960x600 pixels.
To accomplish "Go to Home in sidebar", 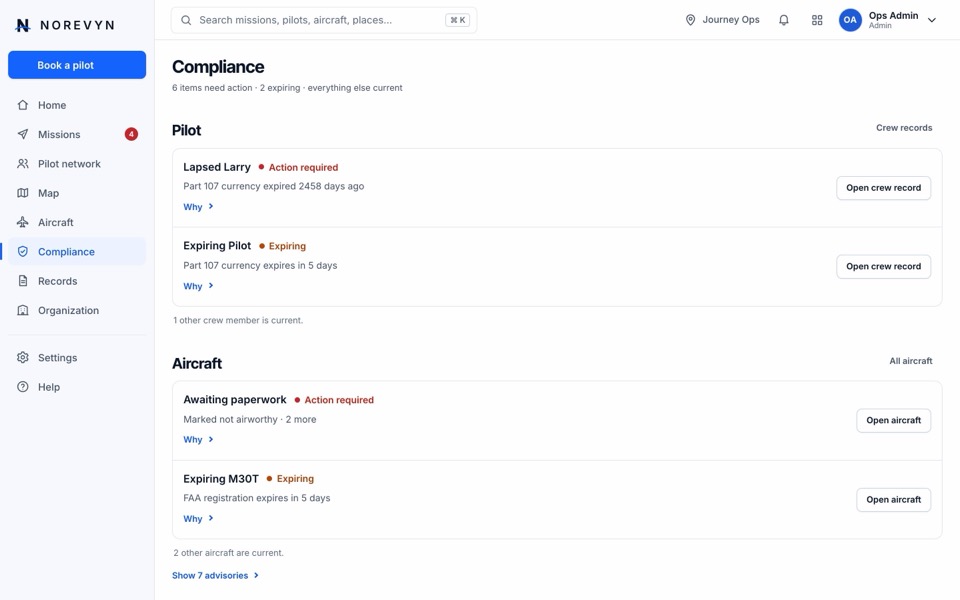I will tap(77, 105).
